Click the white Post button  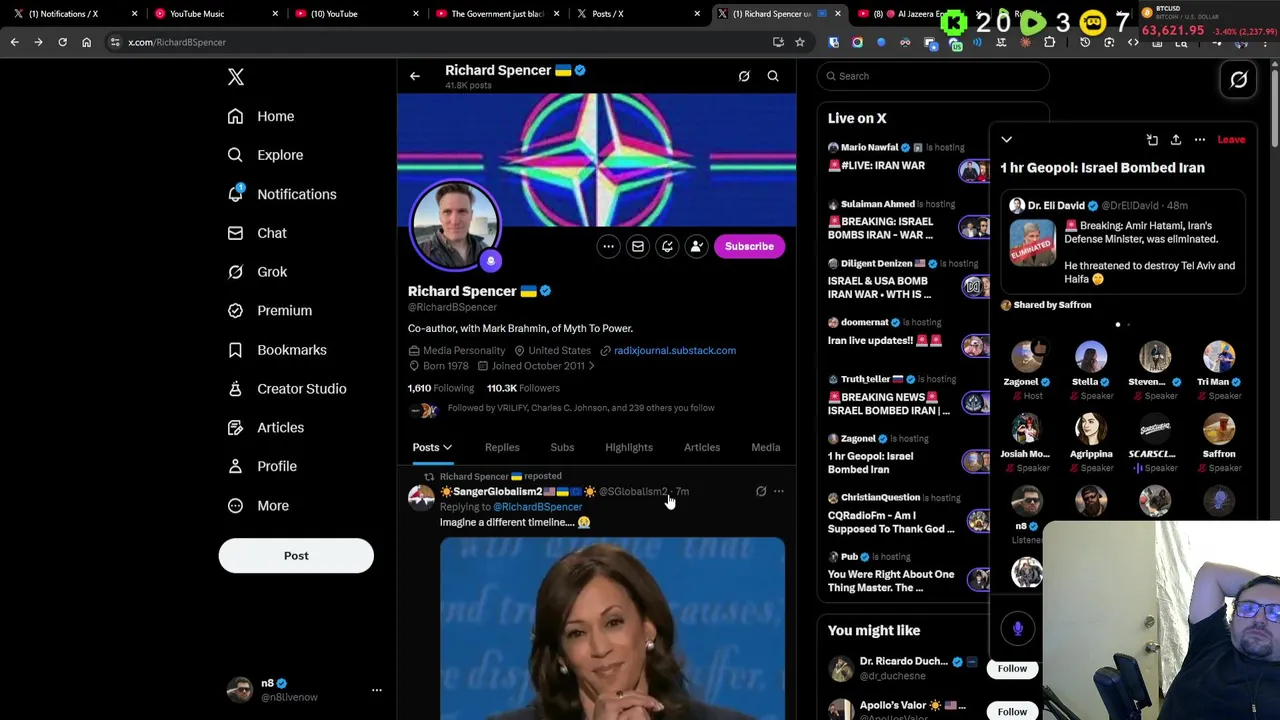point(296,556)
